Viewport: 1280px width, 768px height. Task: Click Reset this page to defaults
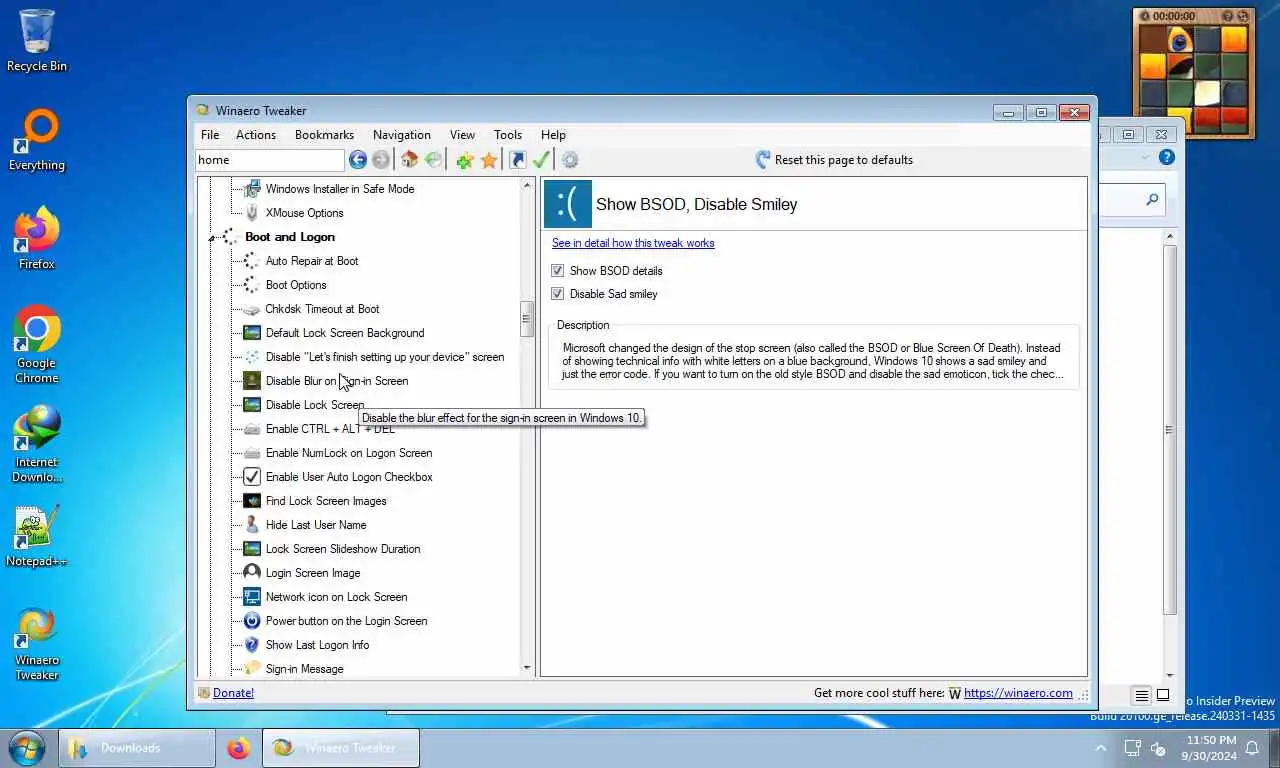[834, 160]
